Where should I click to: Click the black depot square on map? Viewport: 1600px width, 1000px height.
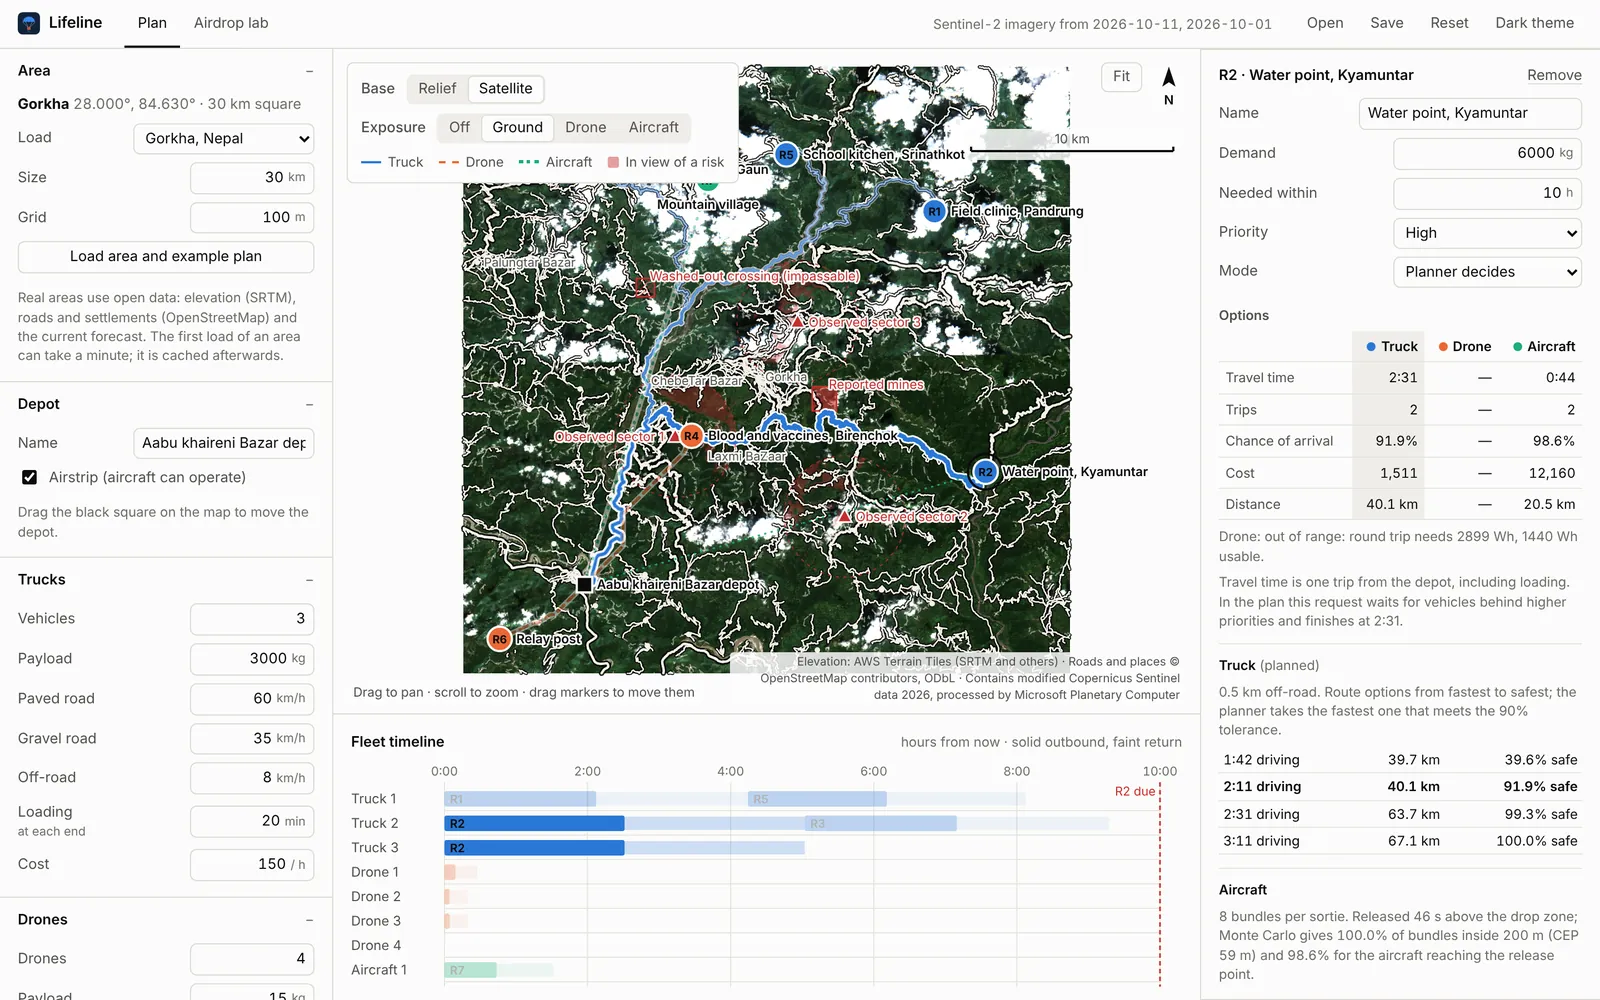point(584,584)
